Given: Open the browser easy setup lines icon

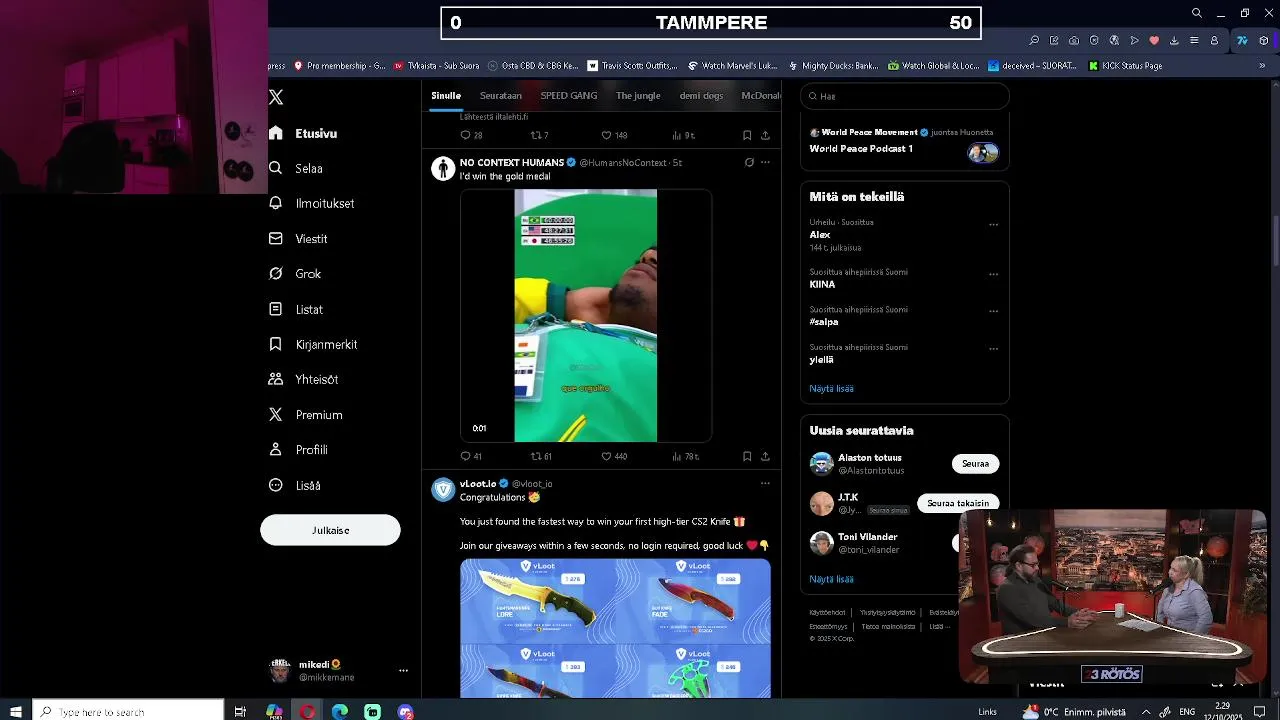Looking at the screenshot, I should [x=1194, y=41].
